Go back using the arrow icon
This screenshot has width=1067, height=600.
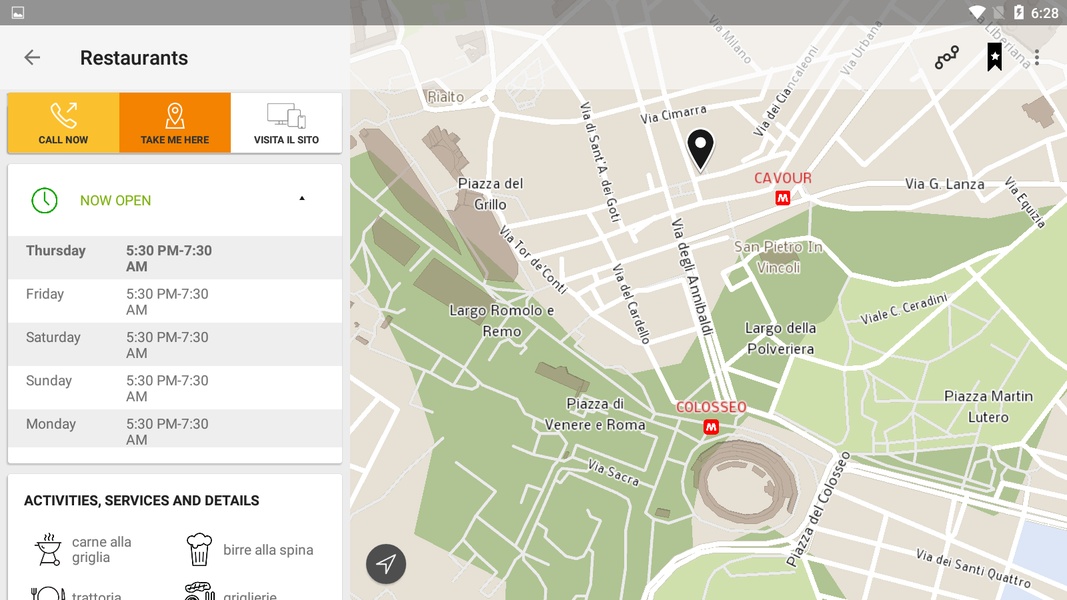[32, 58]
